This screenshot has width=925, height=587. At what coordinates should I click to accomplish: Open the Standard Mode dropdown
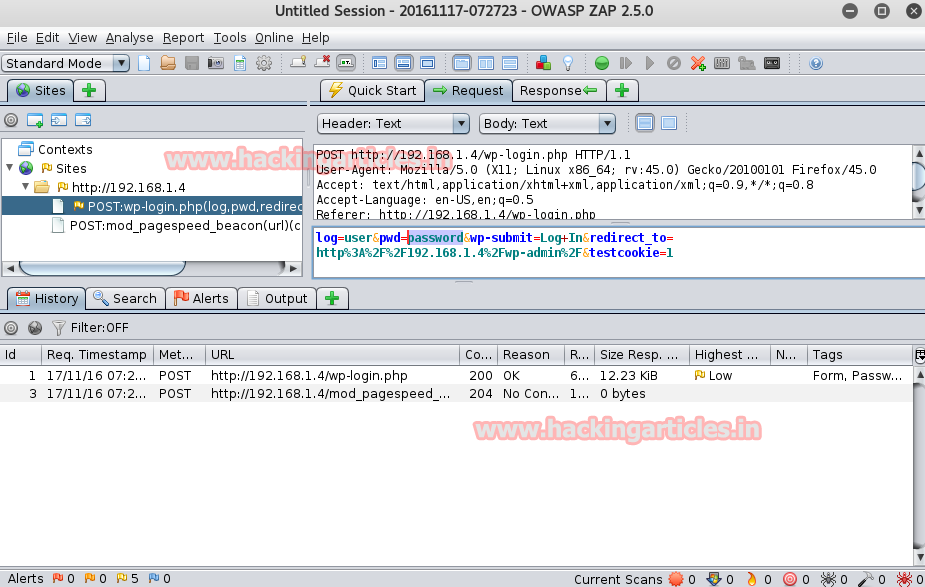(x=65, y=63)
